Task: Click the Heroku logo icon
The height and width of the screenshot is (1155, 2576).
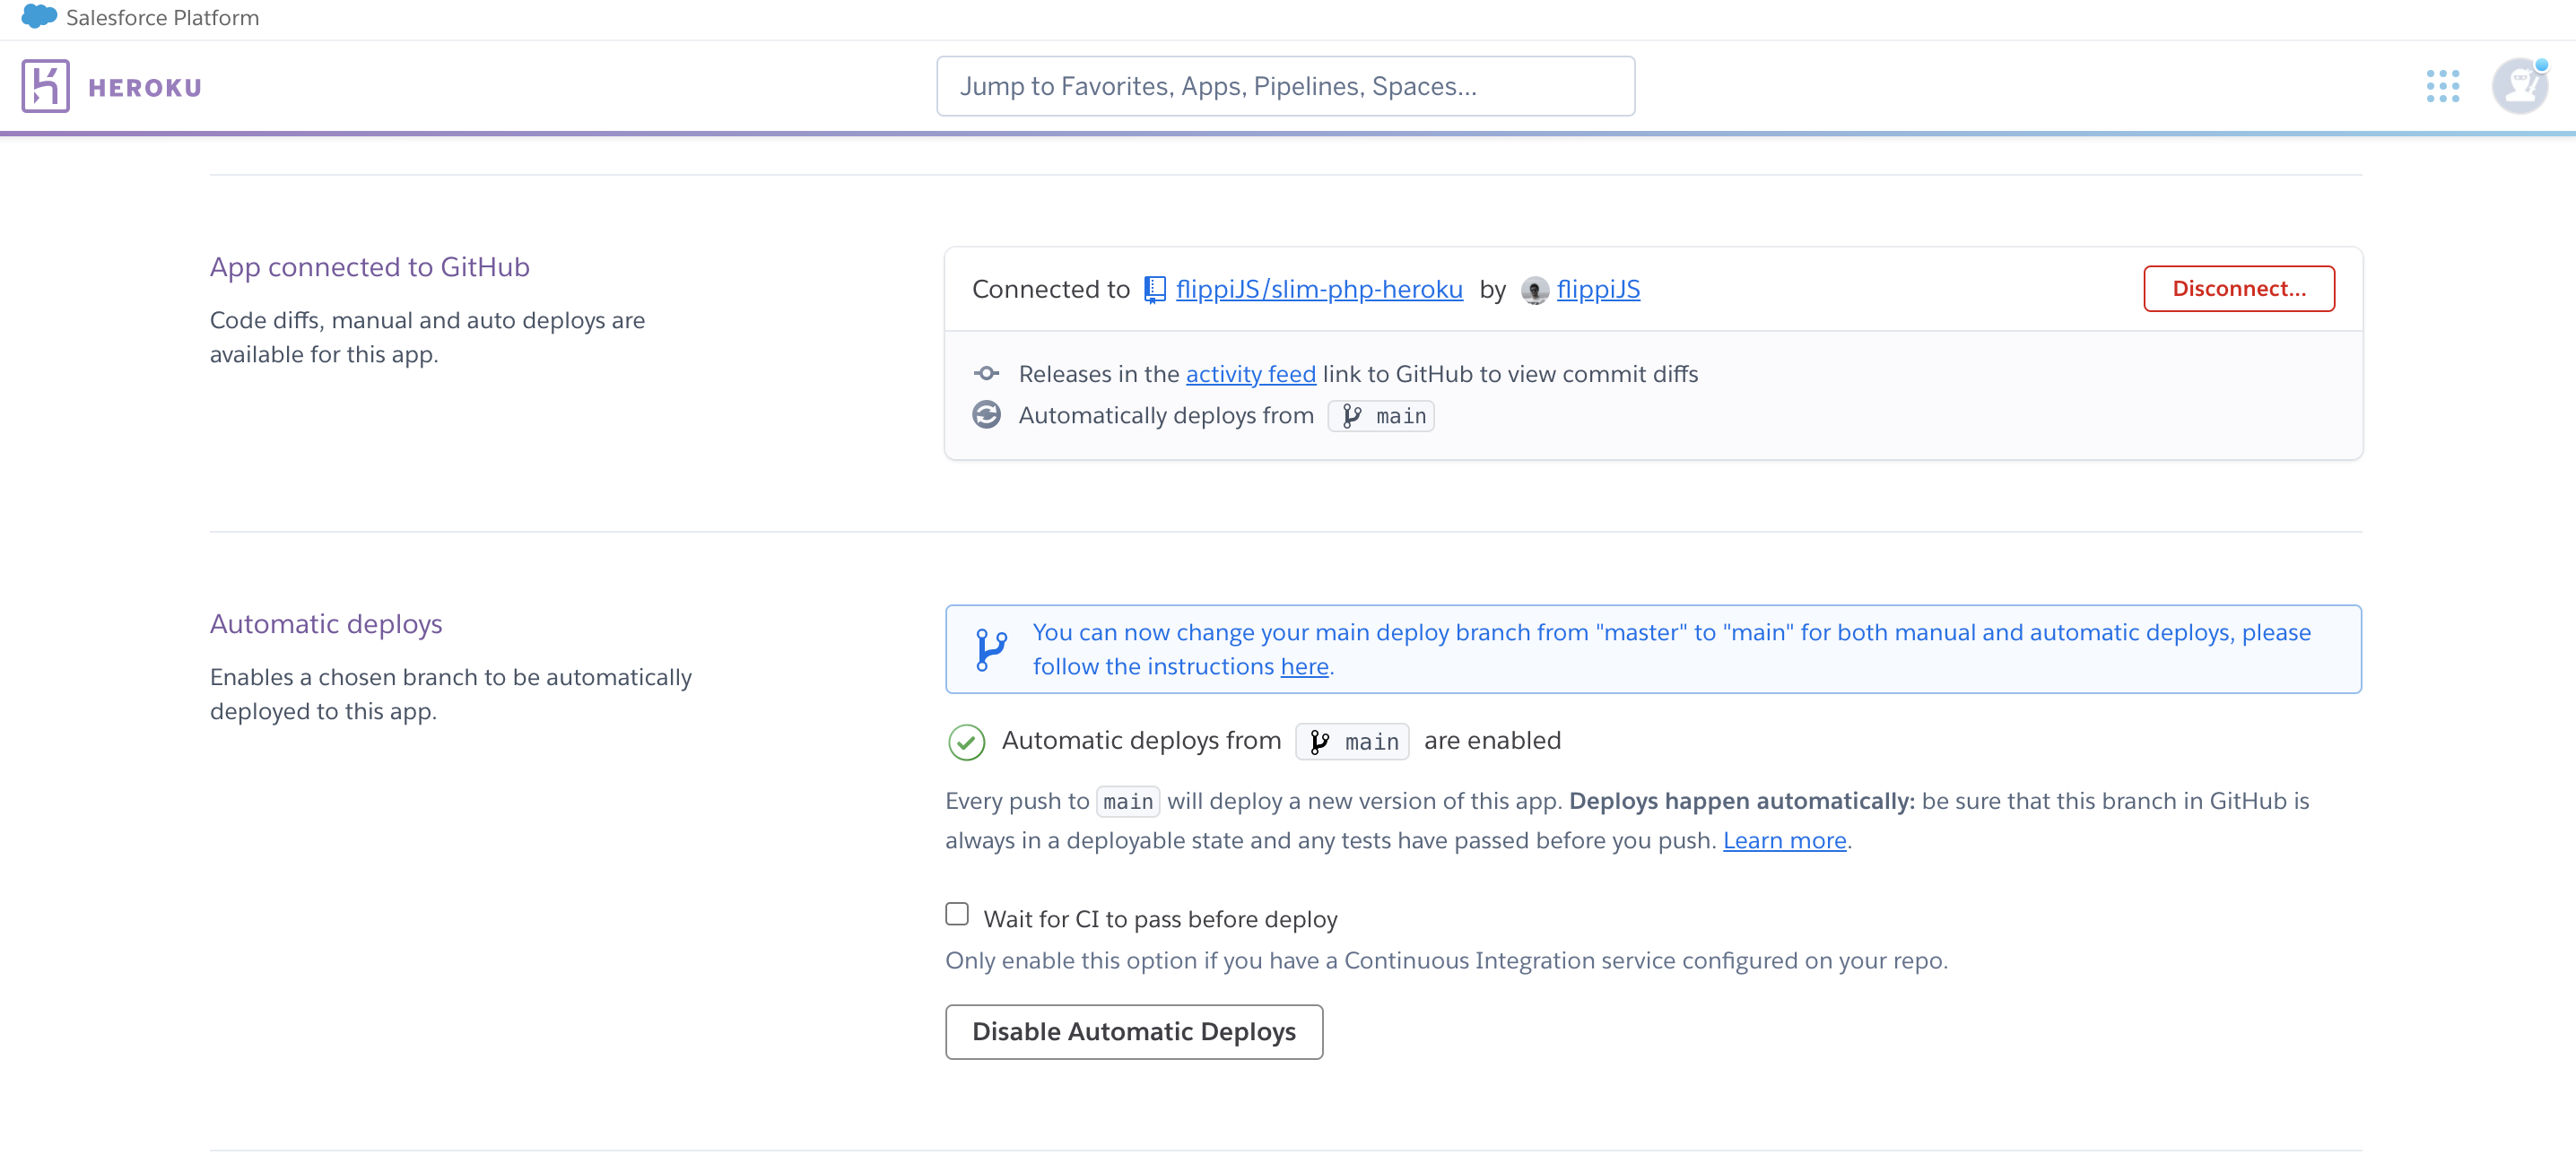Action: click(x=45, y=86)
